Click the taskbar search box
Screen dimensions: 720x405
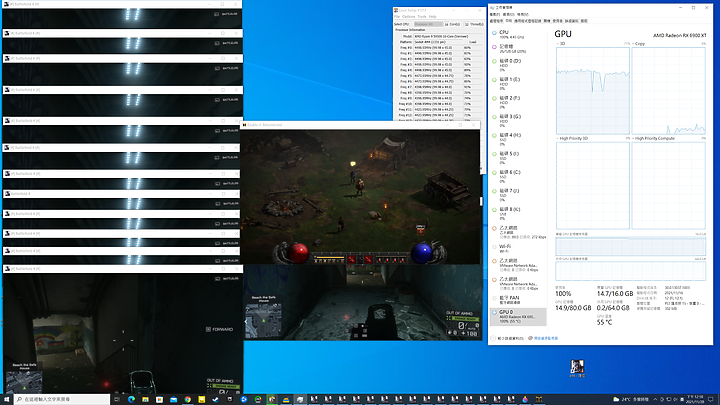[62, 399]
